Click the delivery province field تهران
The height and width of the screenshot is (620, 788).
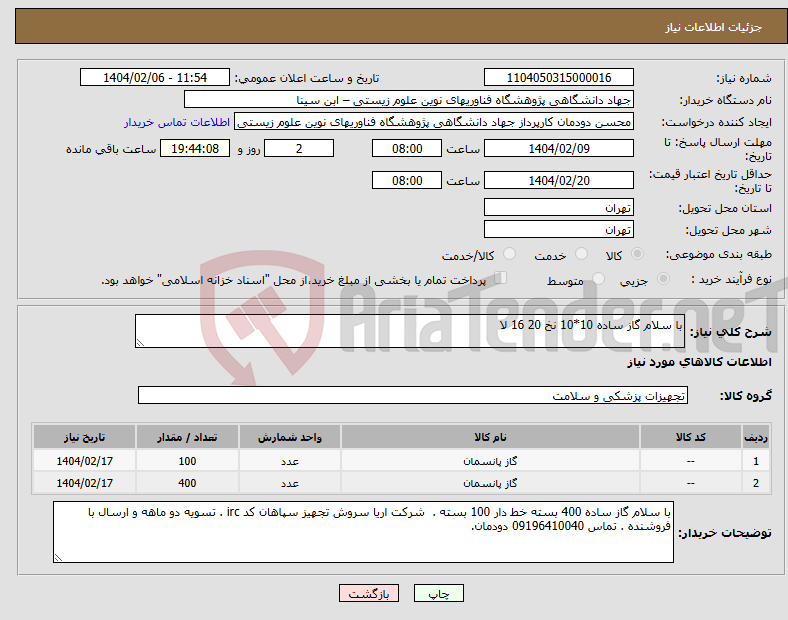click(x=558, y=207)
